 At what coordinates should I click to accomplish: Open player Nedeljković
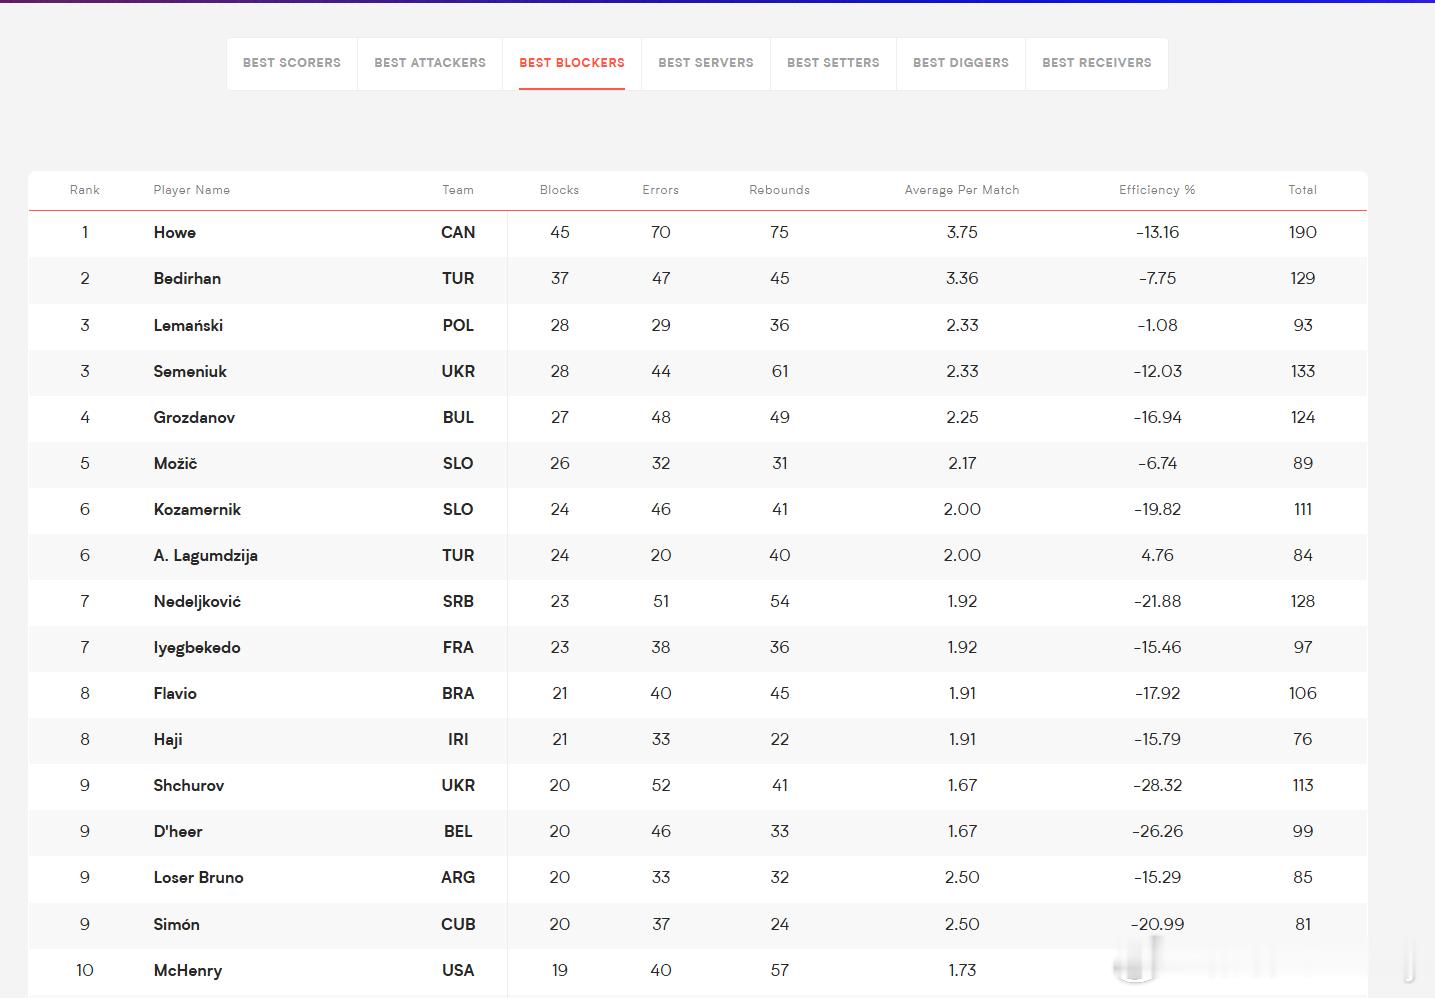pos(197,602)
